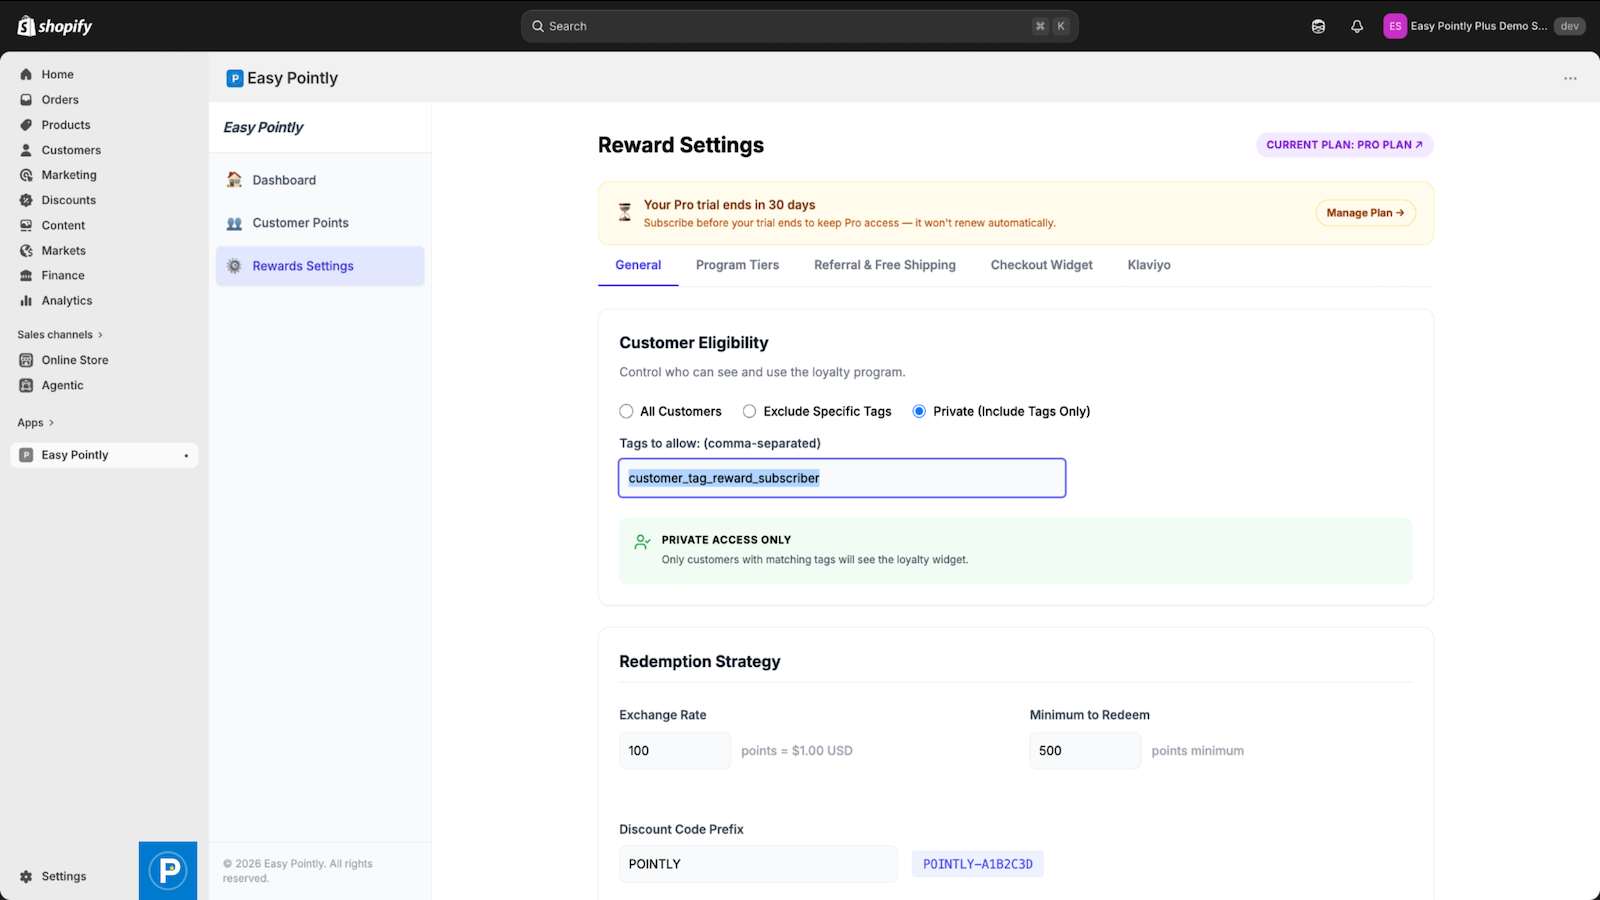
Task: Click the Finance bank icon
Action: tap(26, 275)
